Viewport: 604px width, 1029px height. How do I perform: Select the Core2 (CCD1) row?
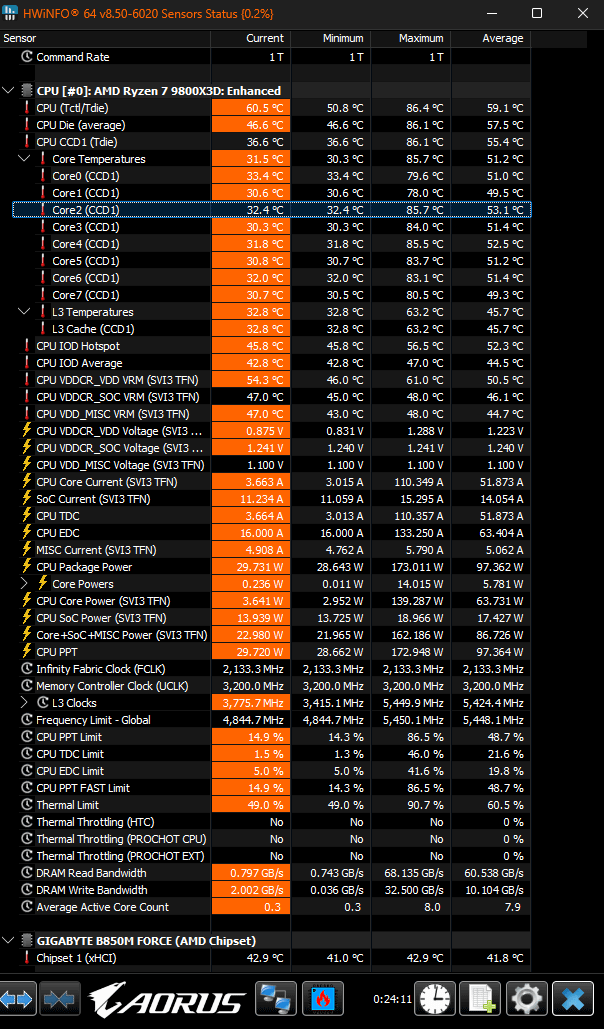271,209
